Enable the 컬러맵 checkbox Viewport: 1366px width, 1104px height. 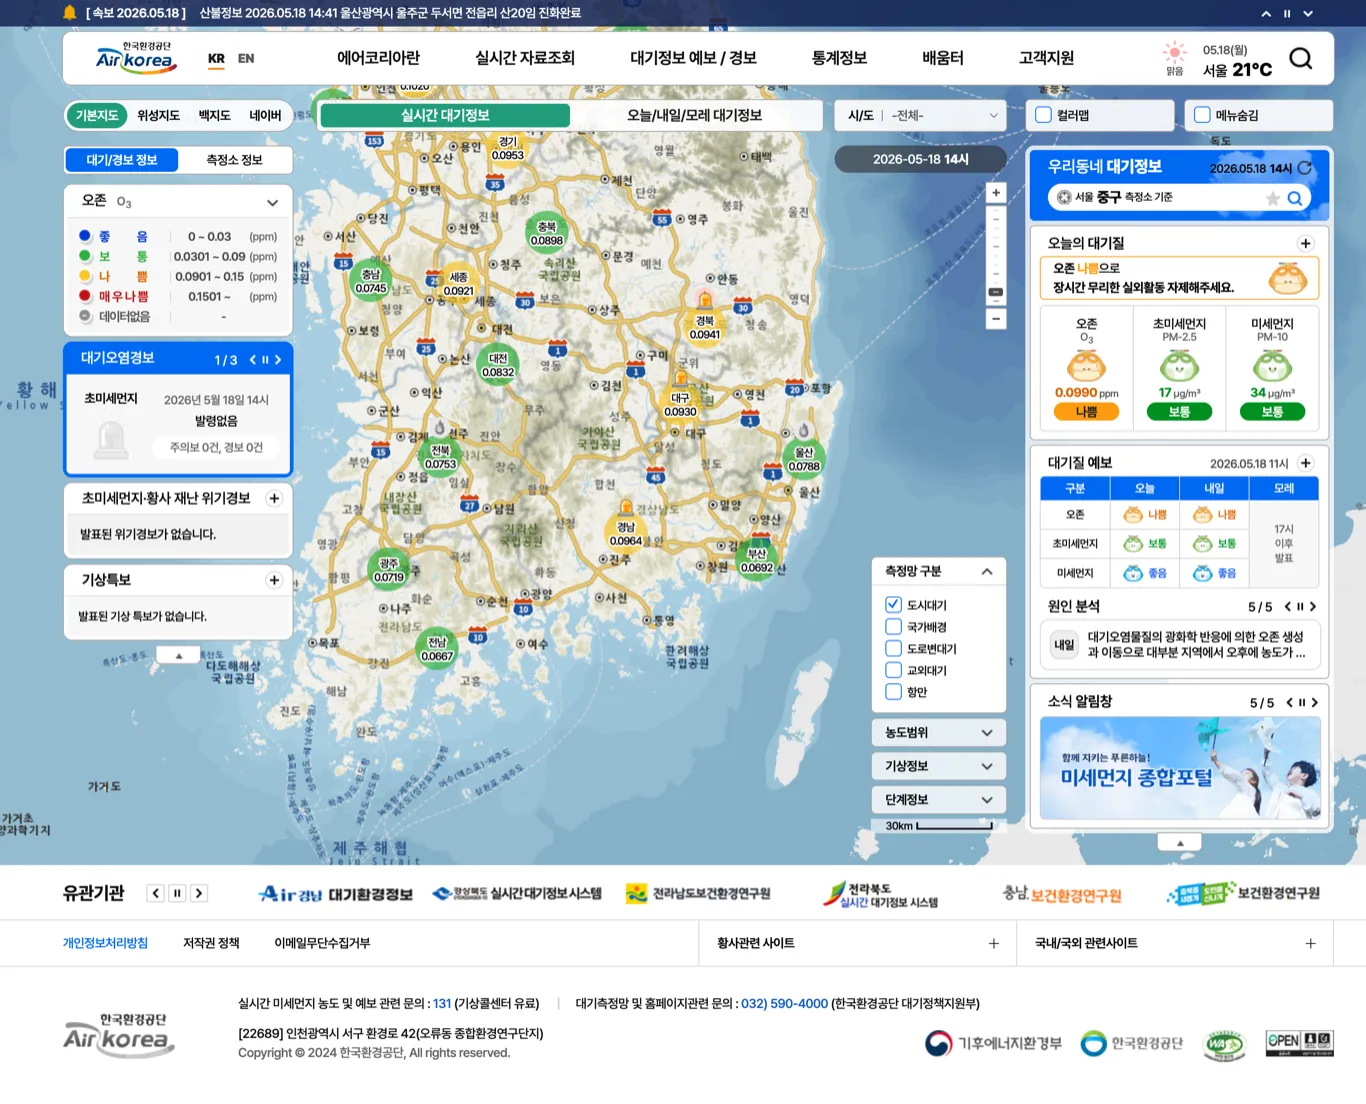1044,115
